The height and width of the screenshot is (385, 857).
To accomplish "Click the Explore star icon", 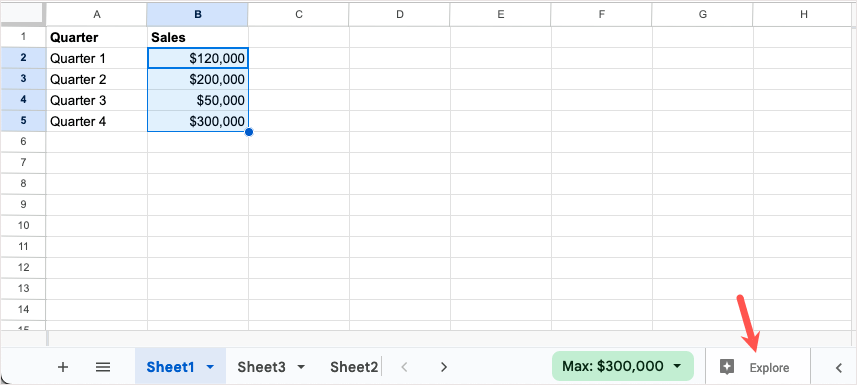I will [726, 367].
